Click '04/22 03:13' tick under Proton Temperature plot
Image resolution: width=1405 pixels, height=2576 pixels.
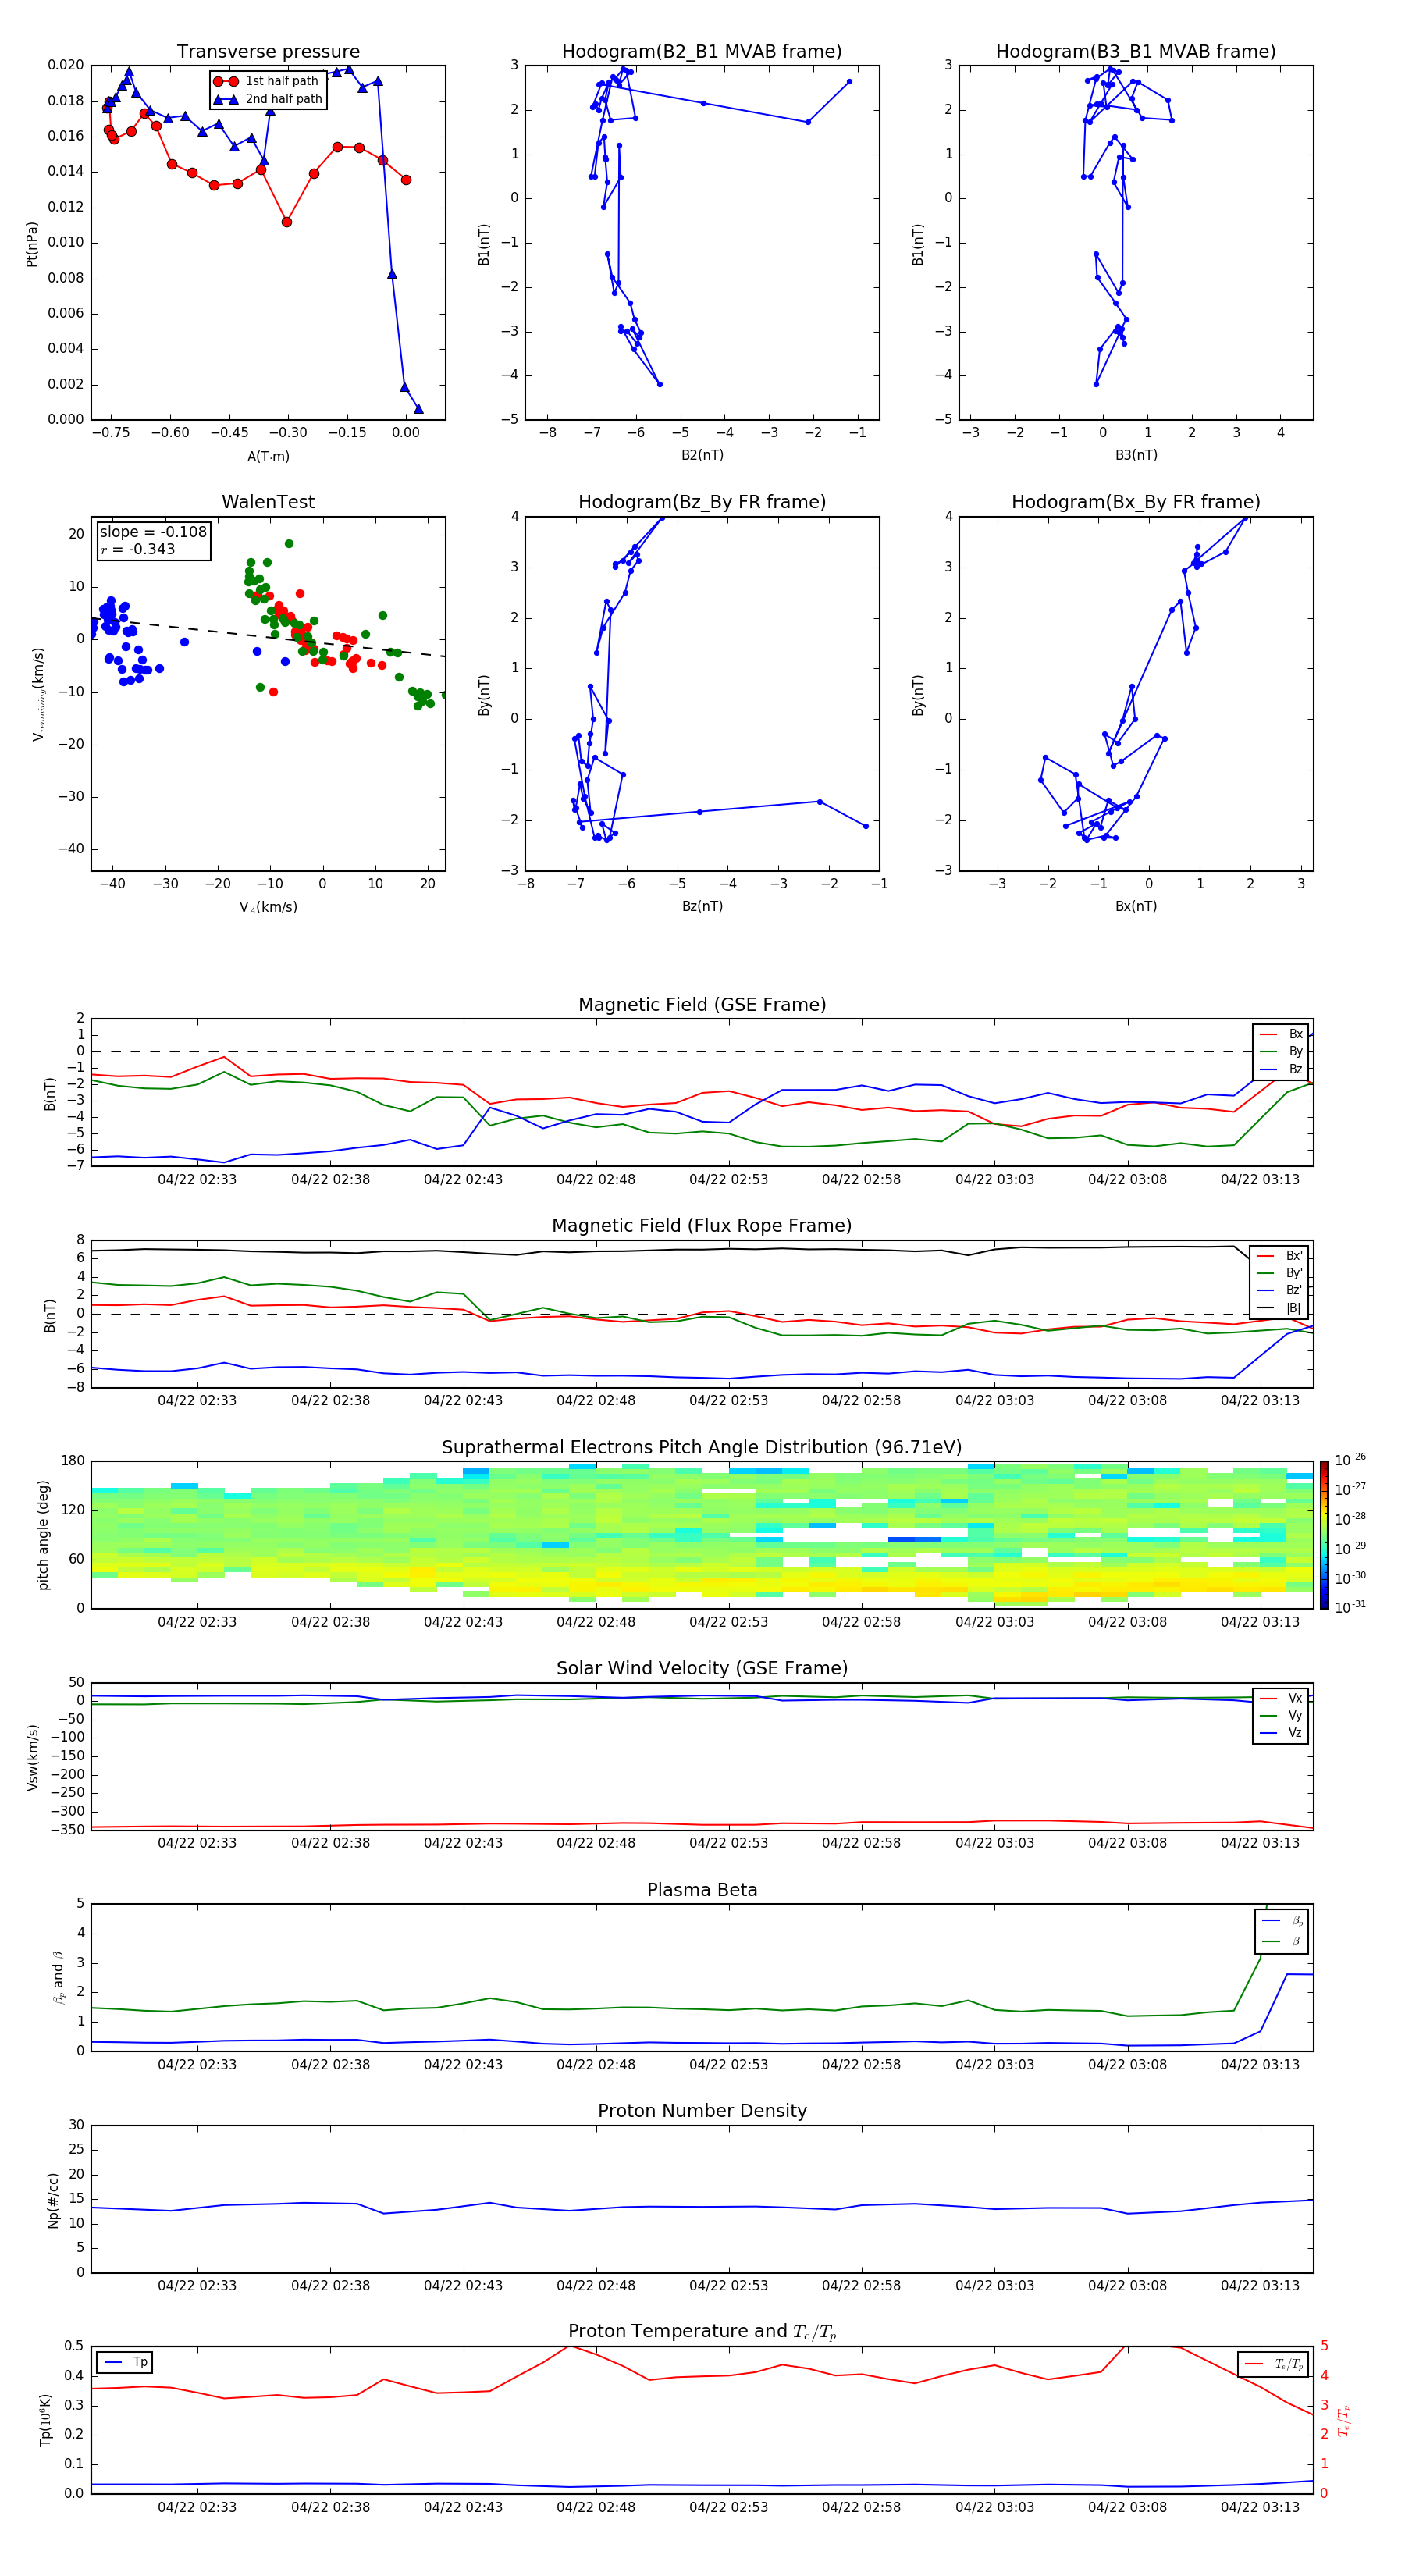[x=1260, y=2507]
